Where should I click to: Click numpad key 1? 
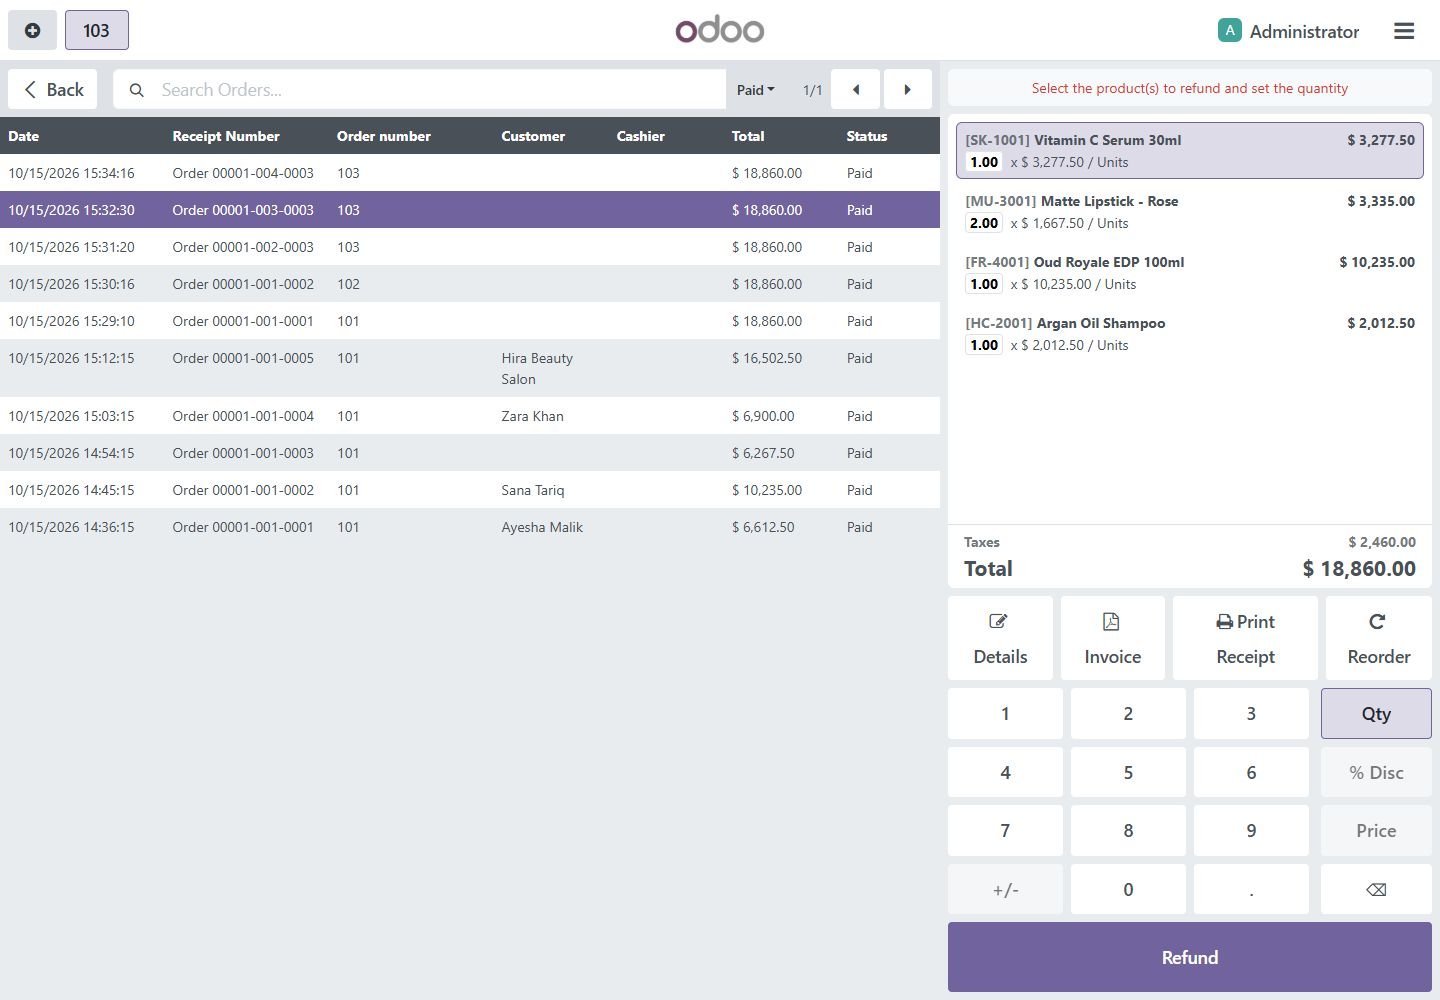click(x=1005, y=713)
